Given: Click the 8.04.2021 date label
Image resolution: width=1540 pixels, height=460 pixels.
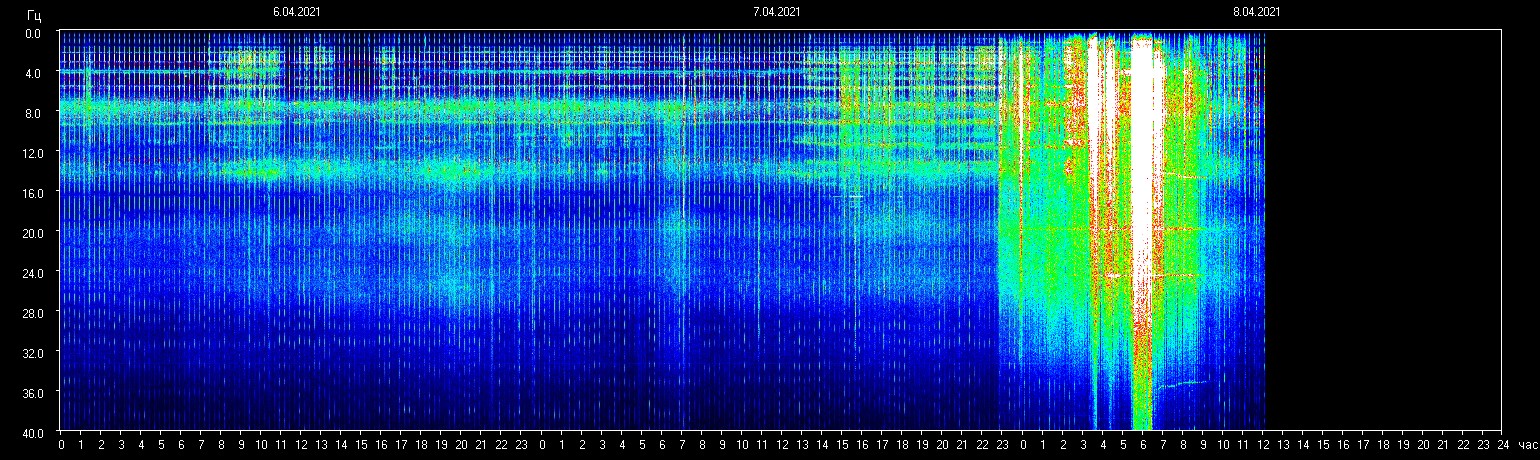Looking at the screenshot, I should click(1257, 12).
